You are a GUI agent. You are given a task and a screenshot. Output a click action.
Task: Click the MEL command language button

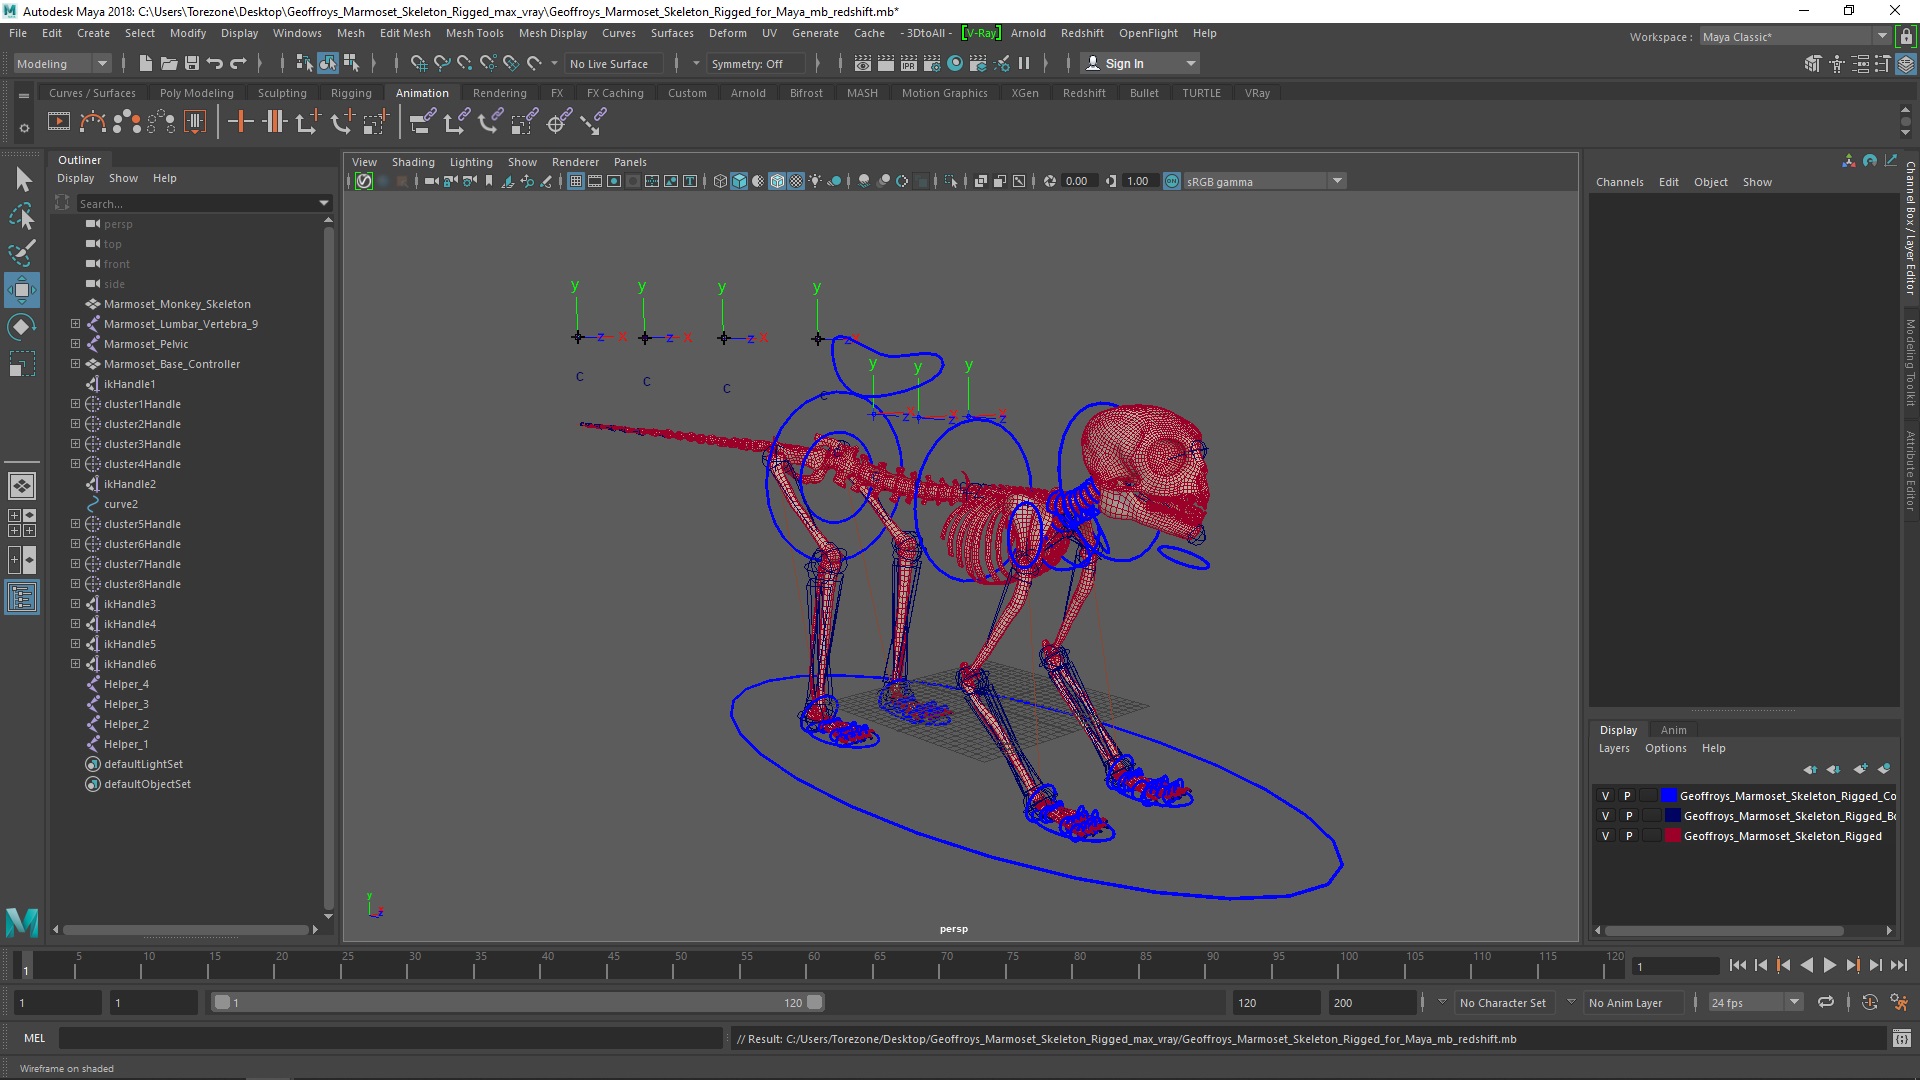pos(35,1039)
